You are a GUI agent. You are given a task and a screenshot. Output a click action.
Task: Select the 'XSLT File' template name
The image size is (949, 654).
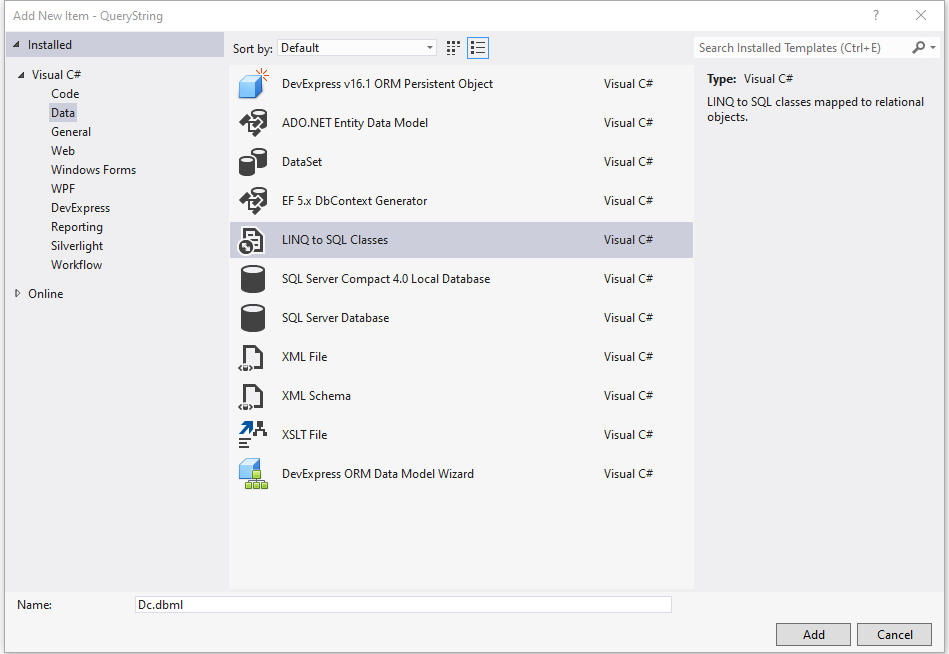(304, 435)
